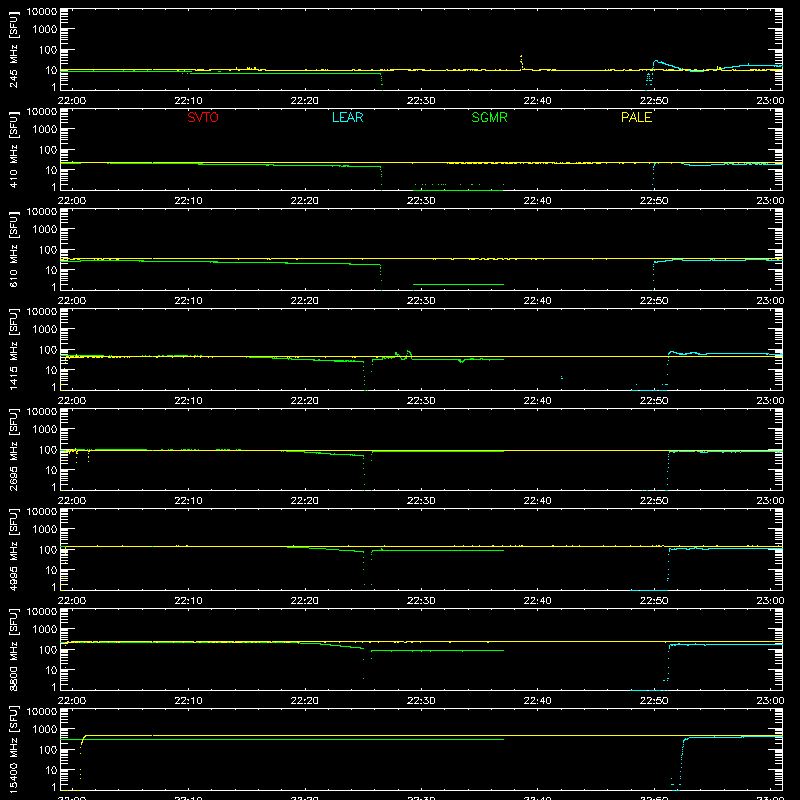Image resolution: width=800 pixels, height=800 pixels.
Task: Click the 22:40 tick label below 245 MHz panel
Action: point(537,101)
